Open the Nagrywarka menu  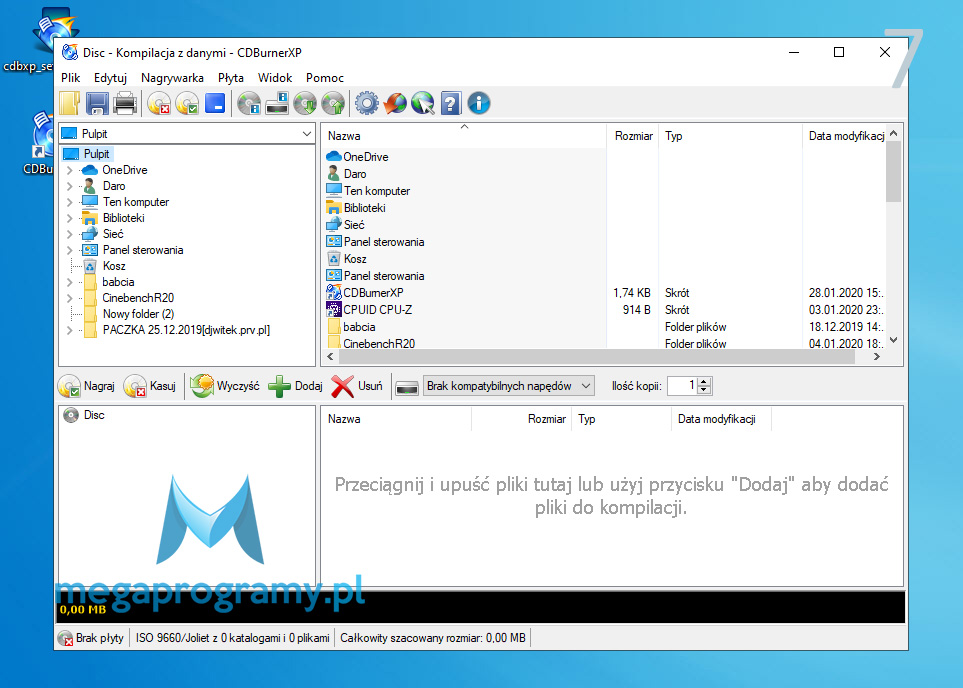click(173, 78)
